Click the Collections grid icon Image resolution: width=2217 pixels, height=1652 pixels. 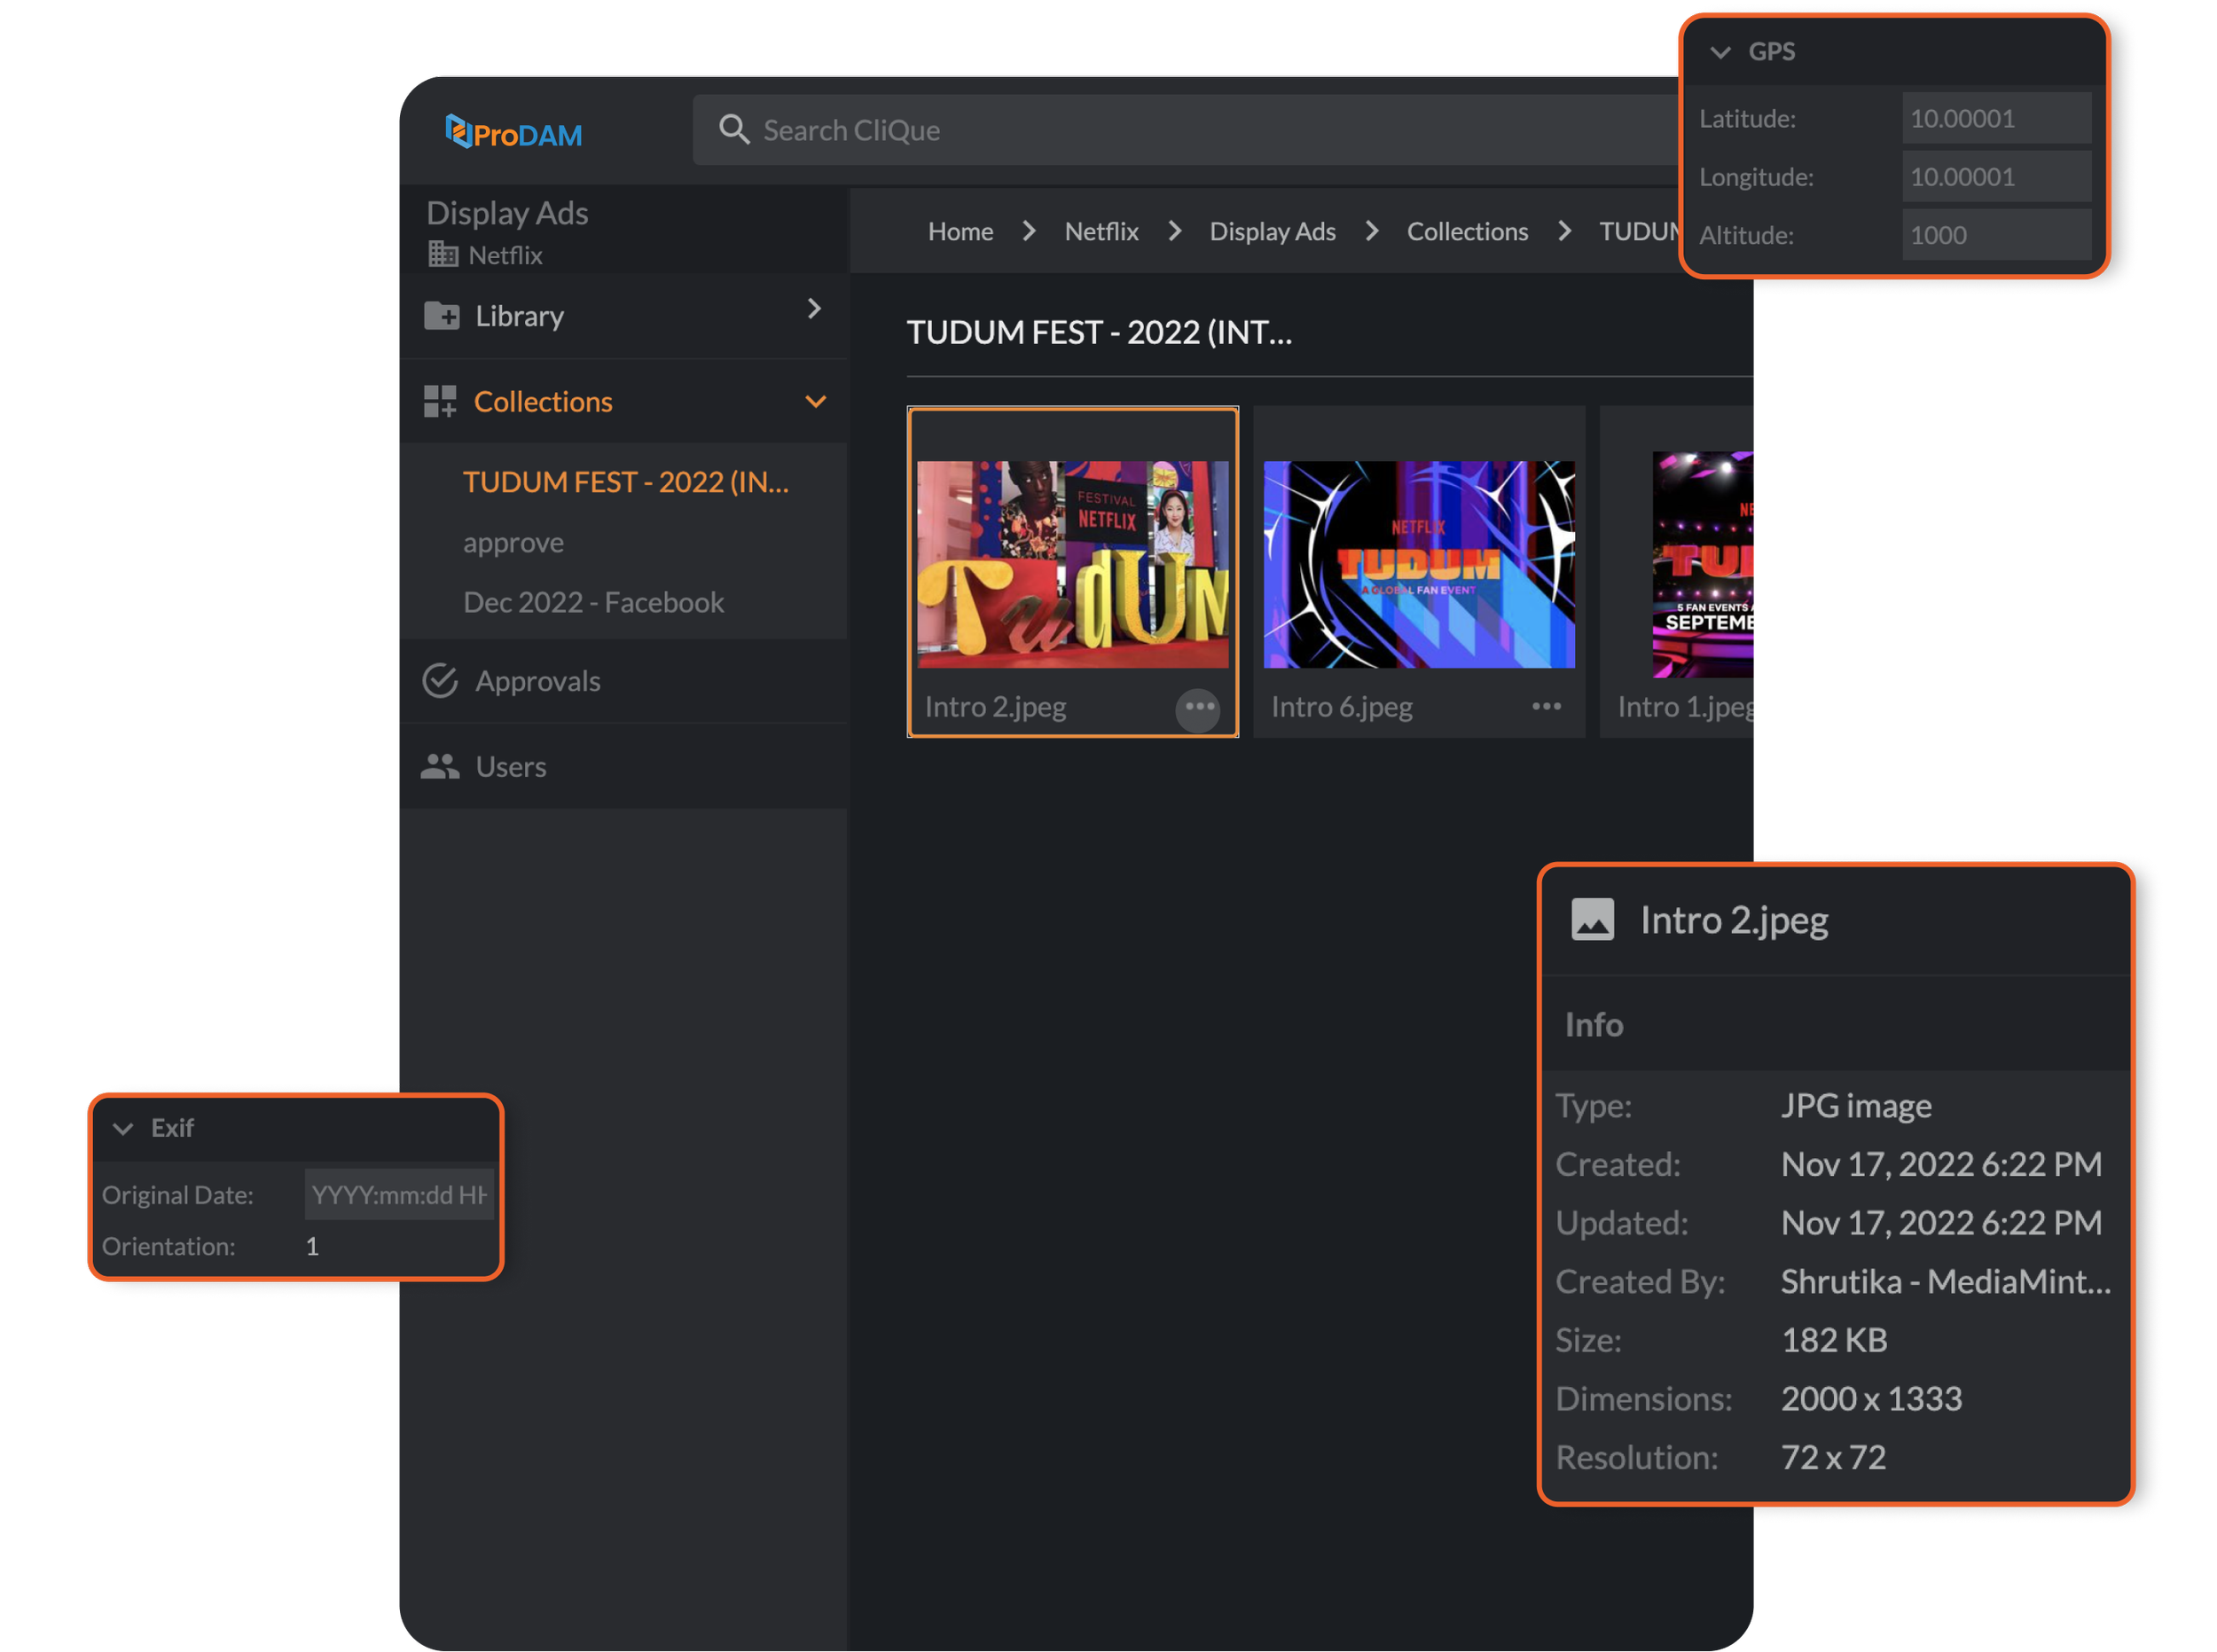tap(440, 401)
